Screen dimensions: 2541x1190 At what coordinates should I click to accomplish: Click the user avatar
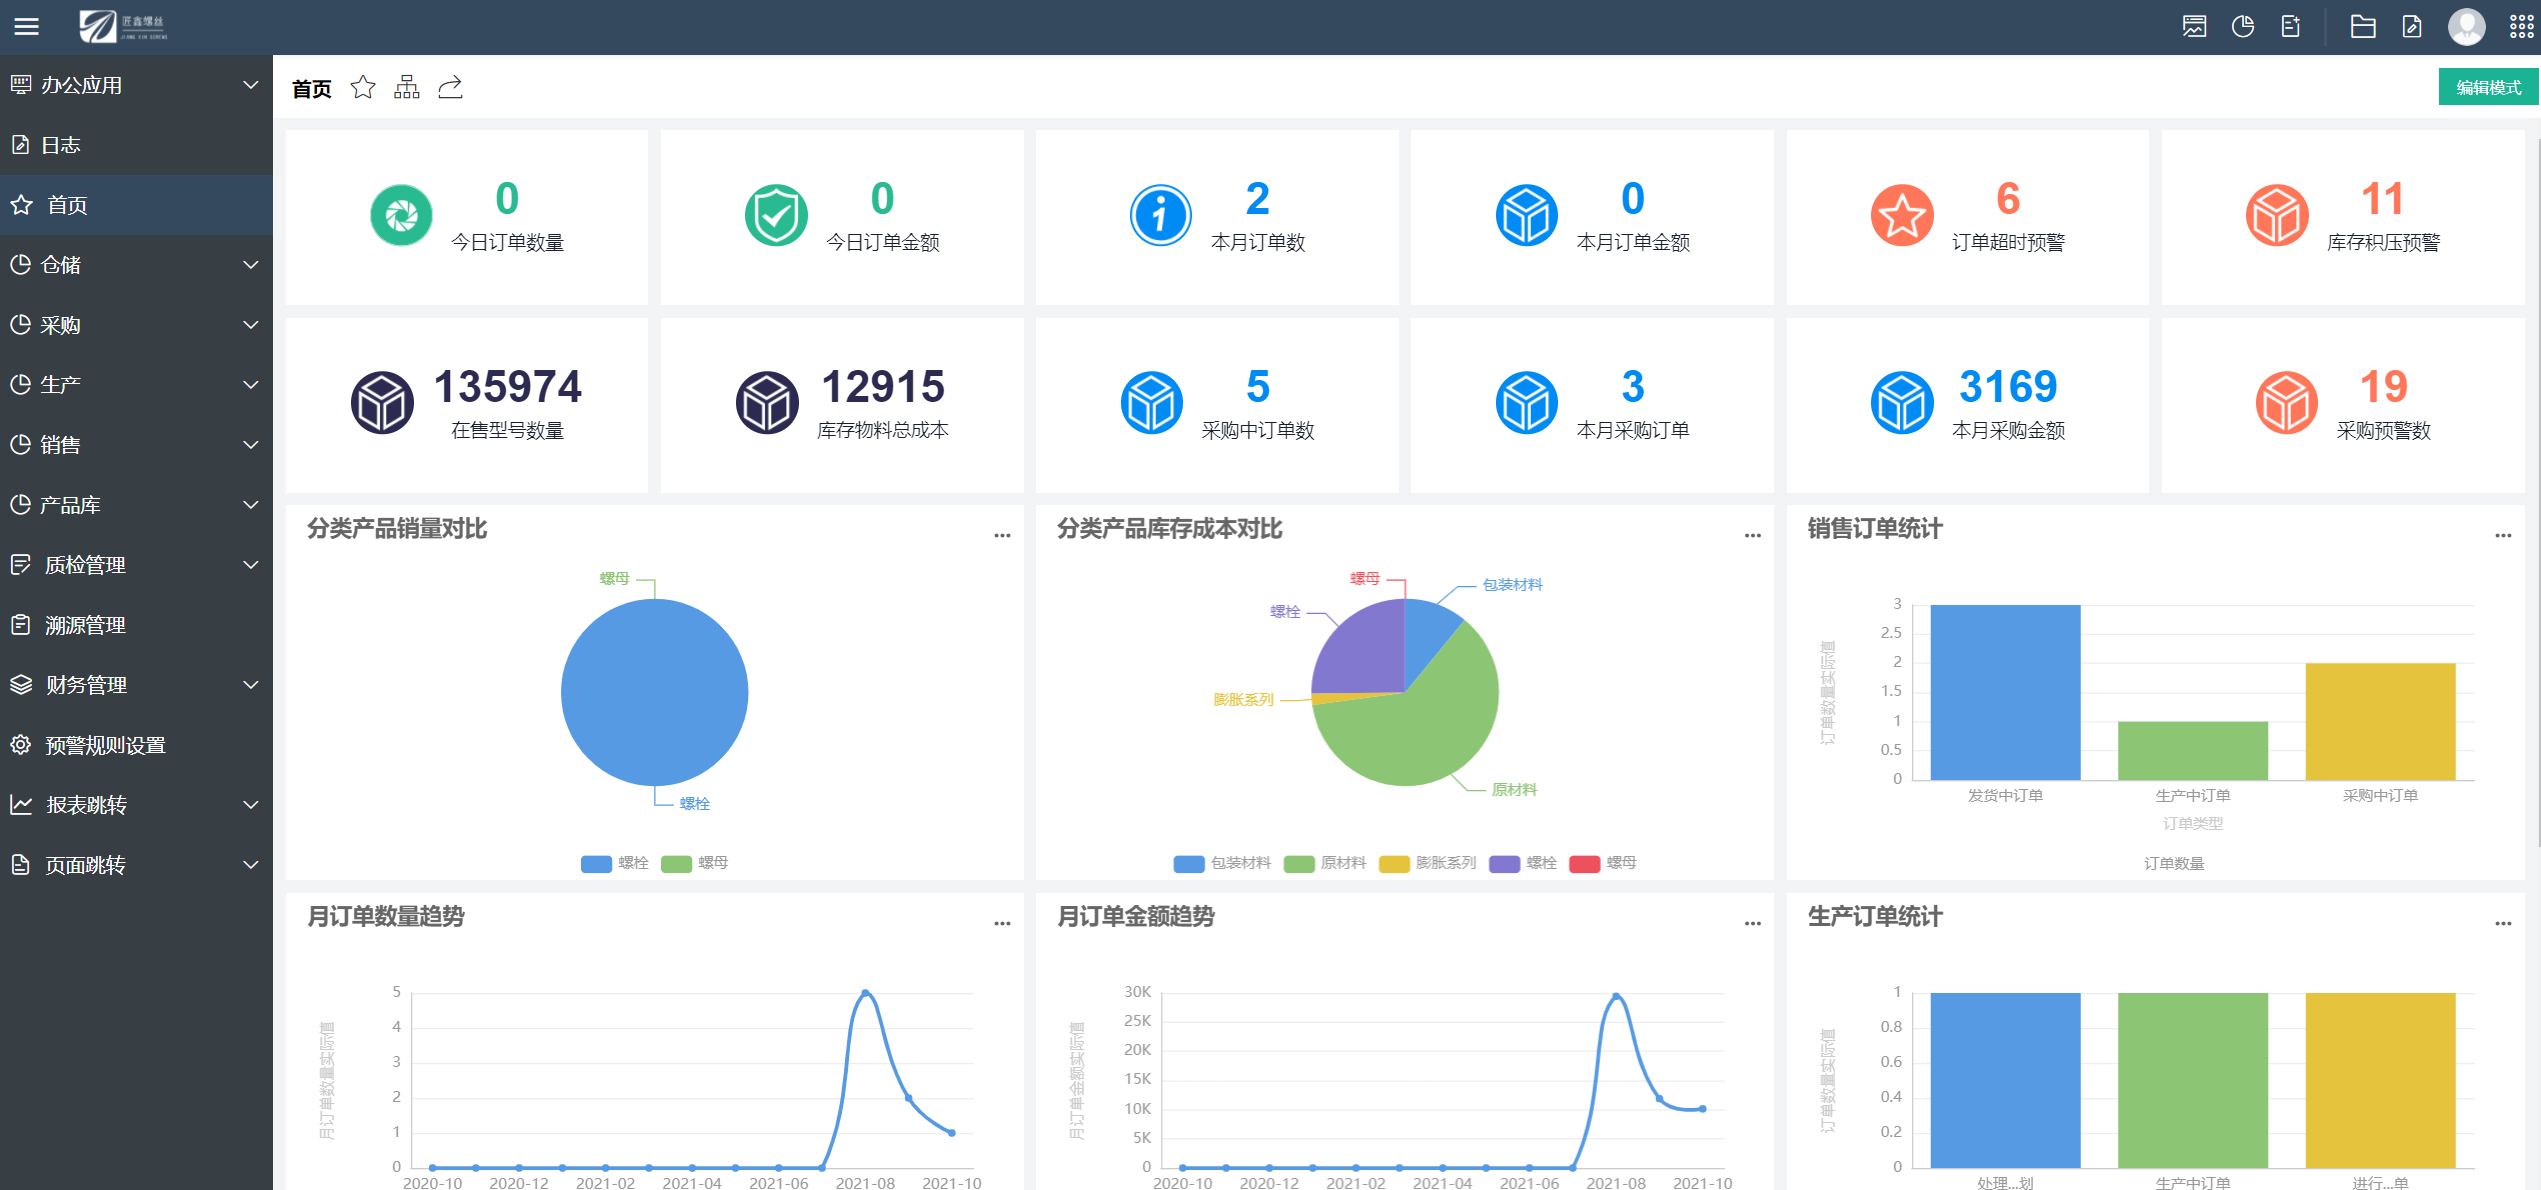point(2466,27)
